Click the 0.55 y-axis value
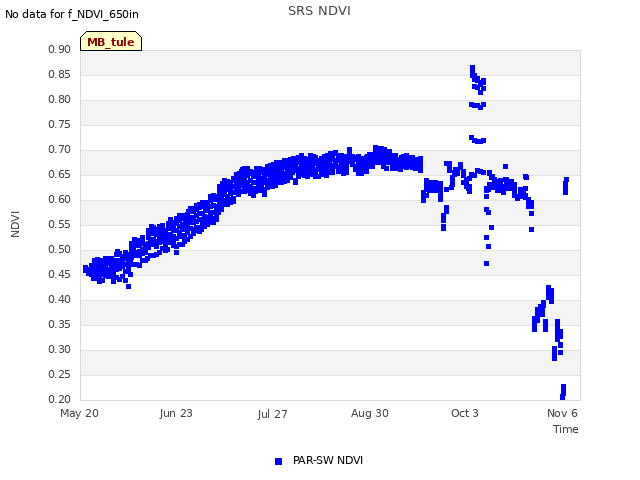The image size is (640, 480). pos(60,224)
